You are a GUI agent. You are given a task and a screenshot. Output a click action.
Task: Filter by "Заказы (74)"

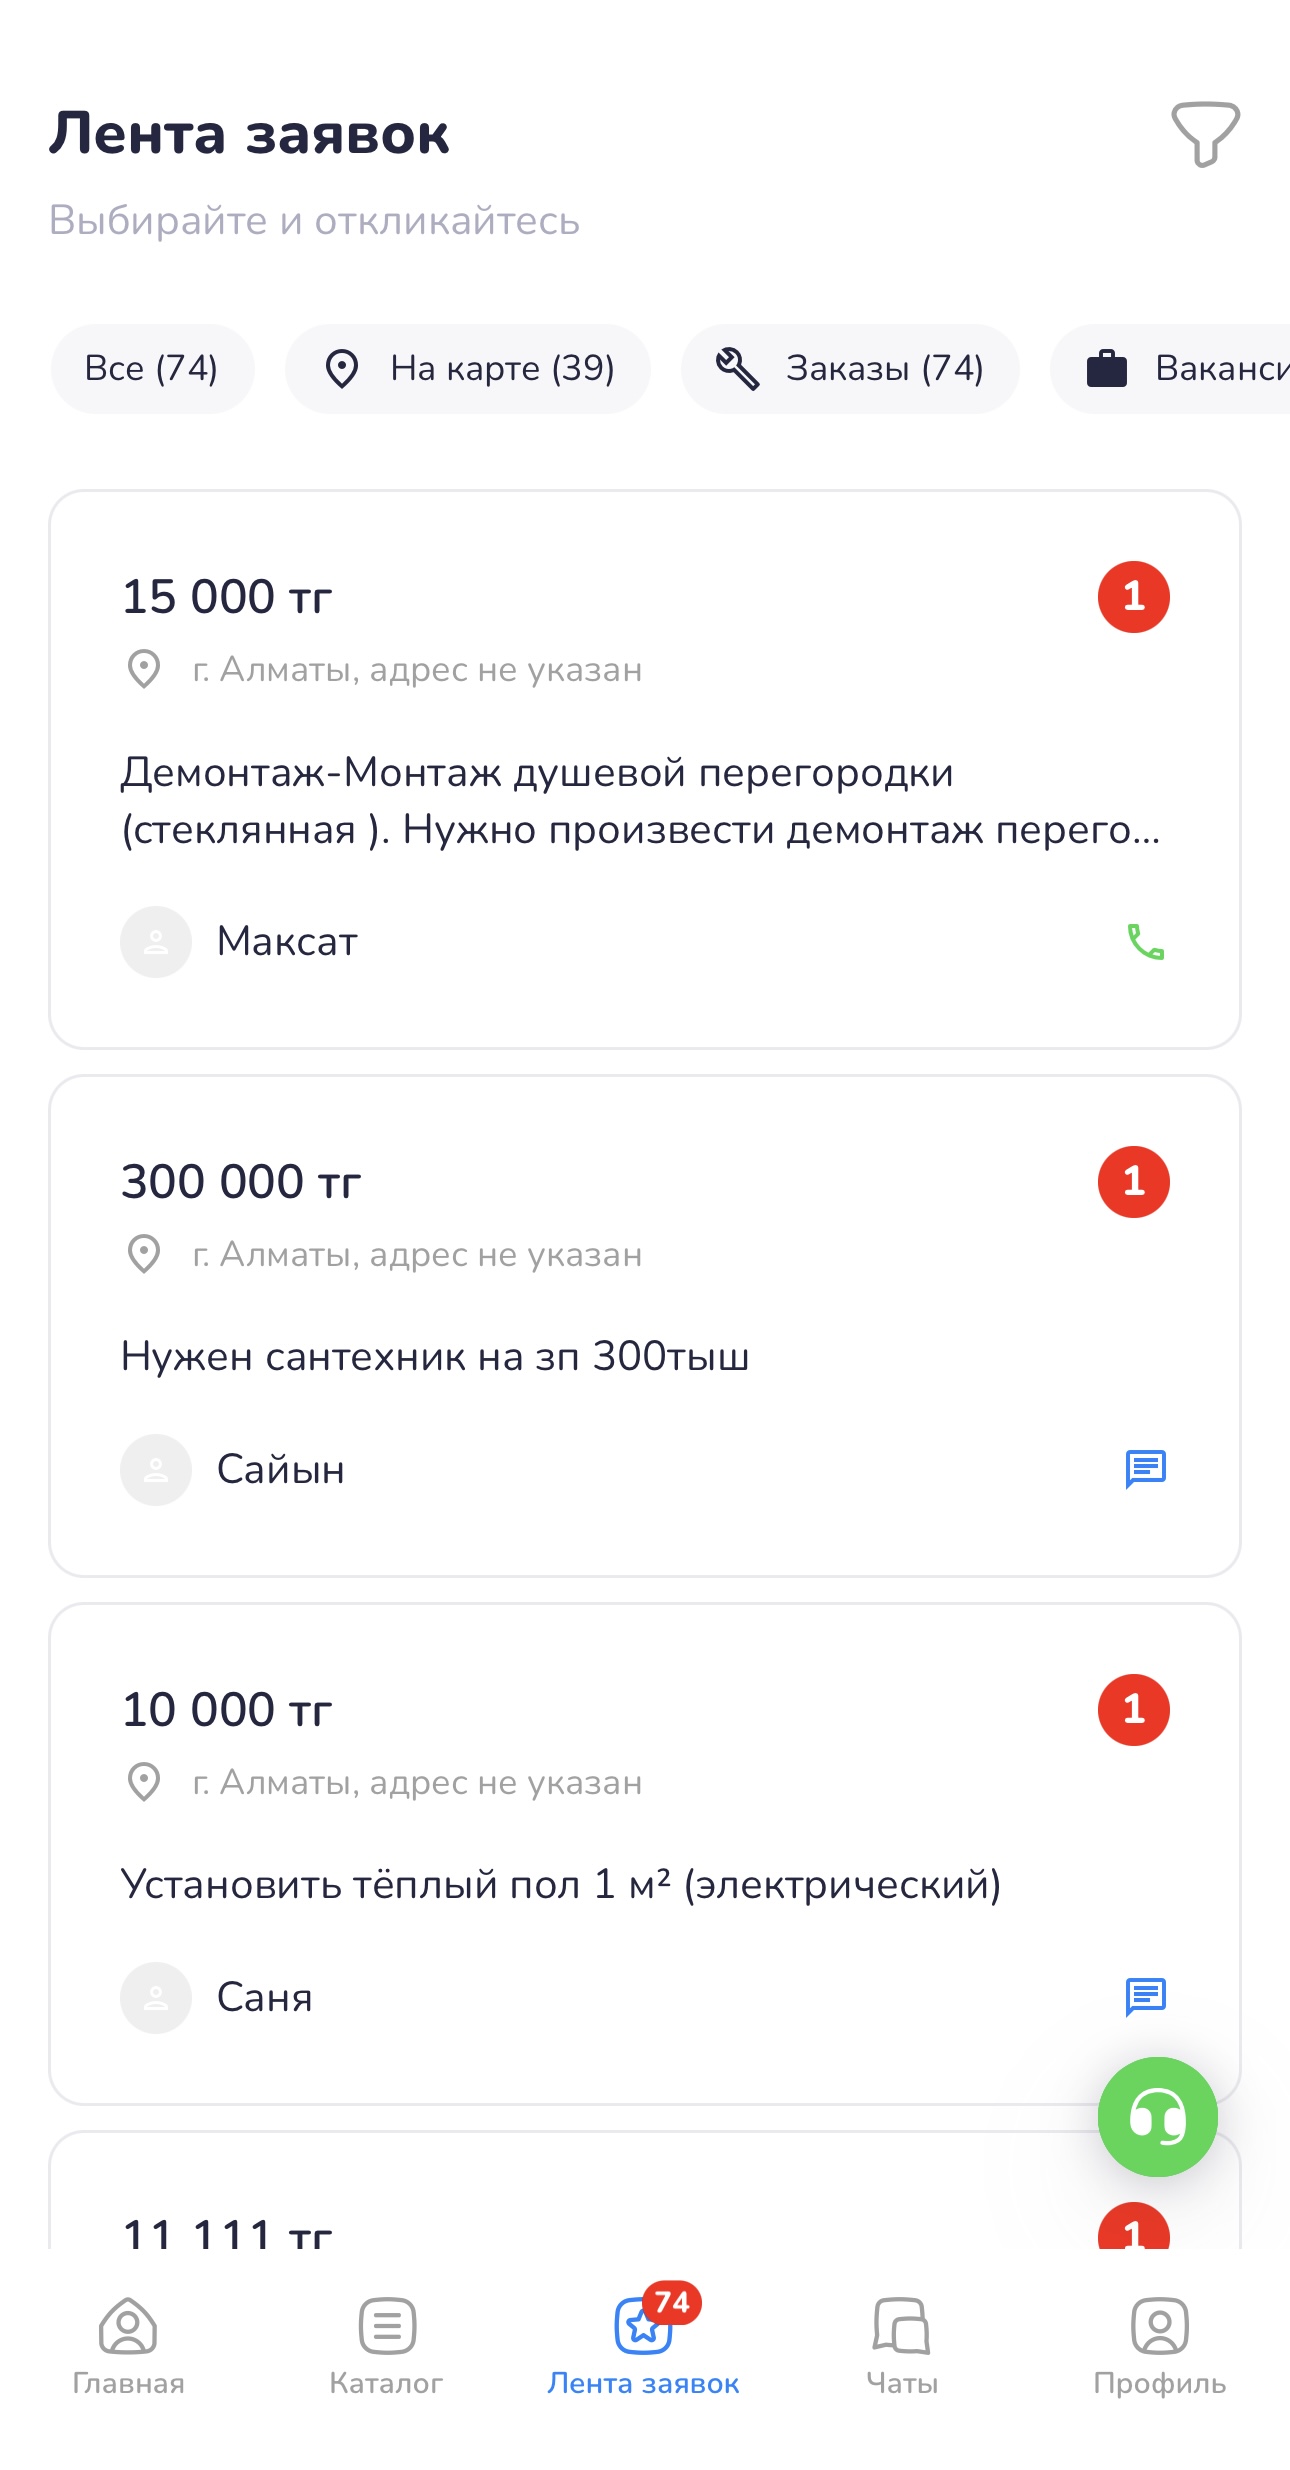850,369
